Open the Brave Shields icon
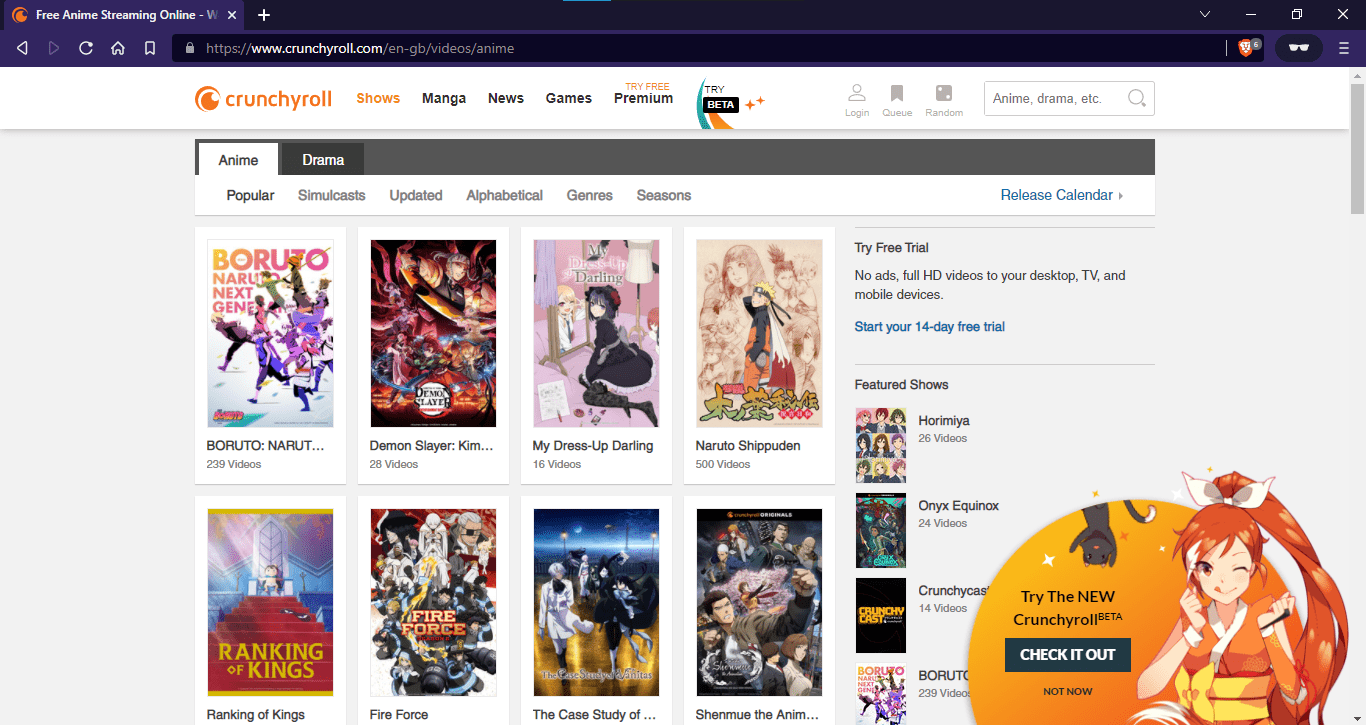This screenshot has height=725, width=1366. click(x=1246, y=47)
